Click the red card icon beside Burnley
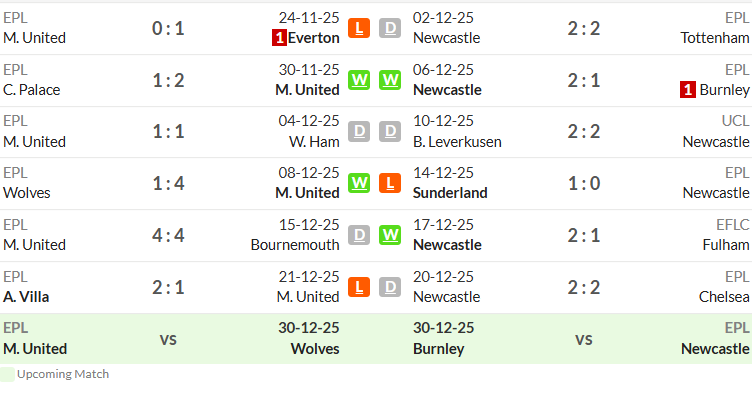Viewport: 752px width, 393px height. click(x=688, y=90)
